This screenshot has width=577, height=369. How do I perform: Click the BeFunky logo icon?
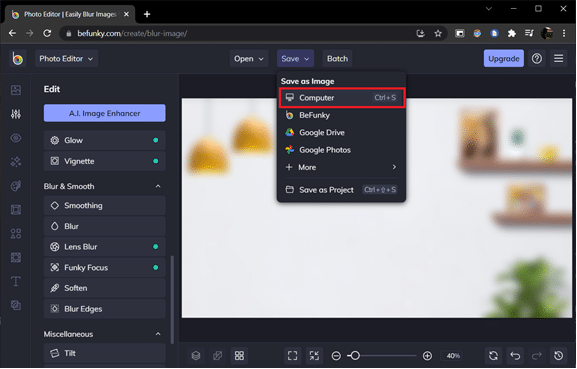(x=17, y=58)
